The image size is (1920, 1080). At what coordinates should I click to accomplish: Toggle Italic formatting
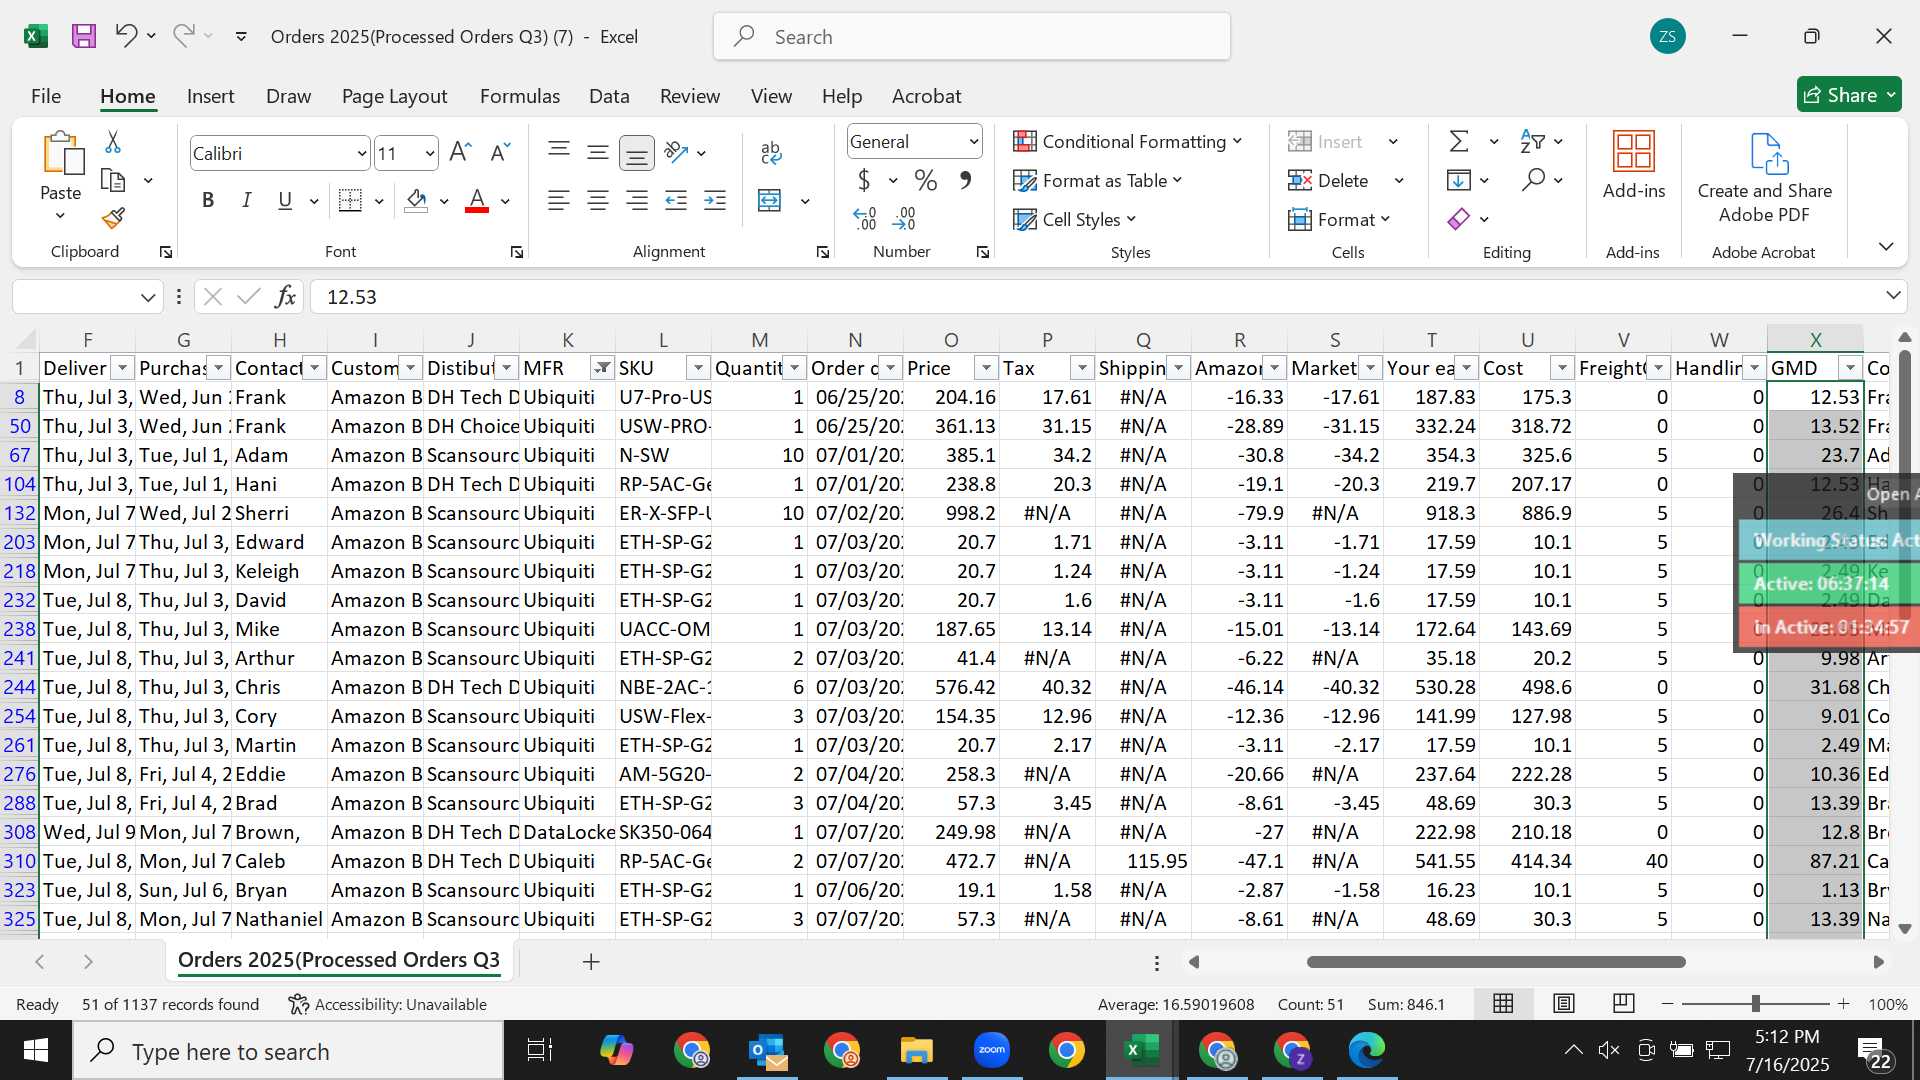(x=246, y=200)
